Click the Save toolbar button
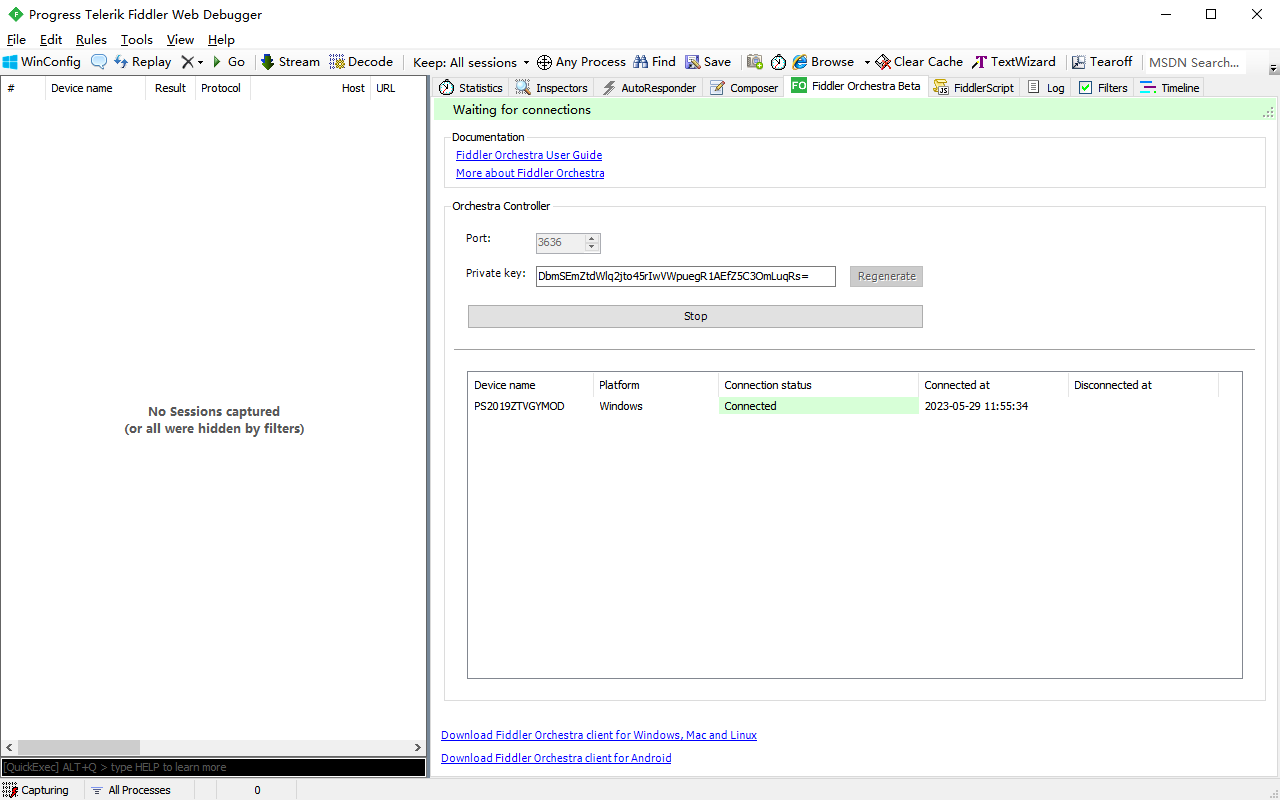 point(708,62)
